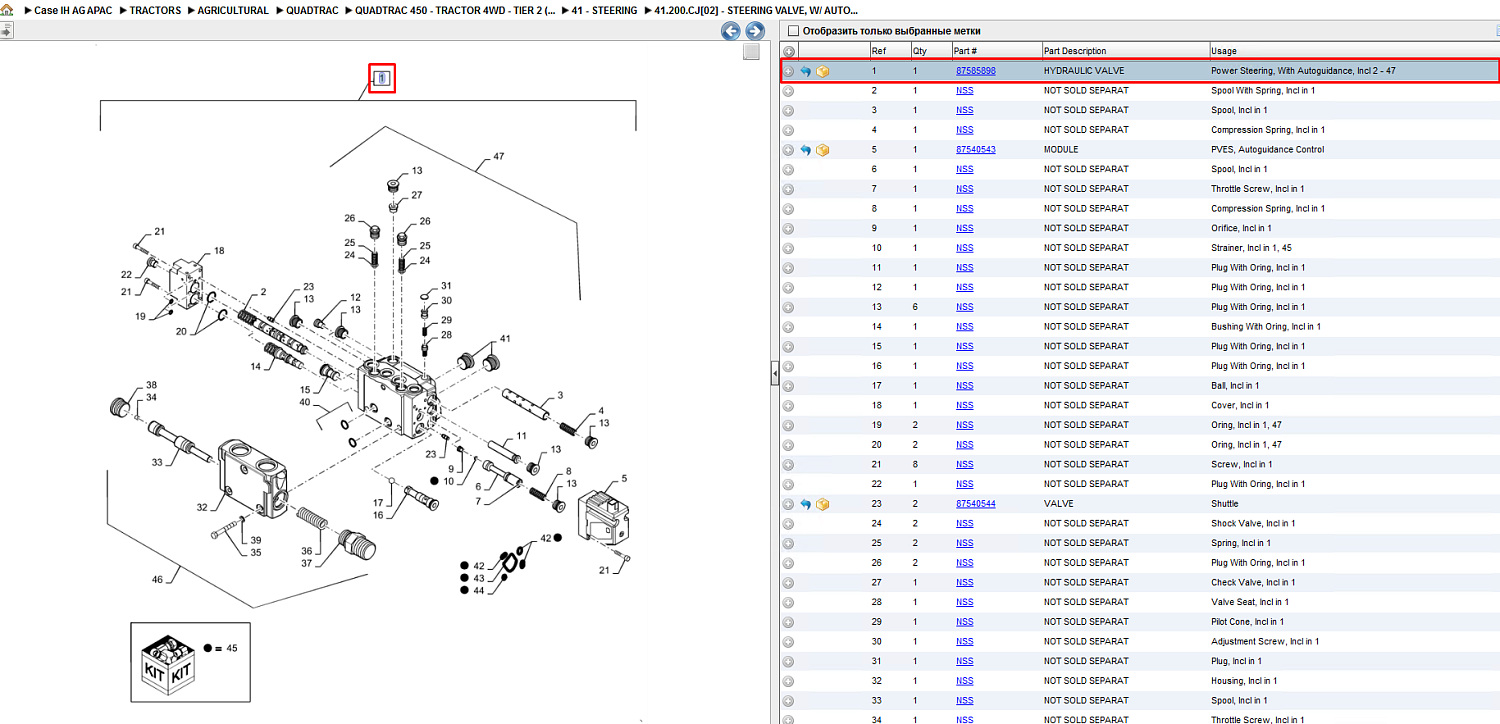Click the panel arrow icon below the home icon

pos(6,31)
